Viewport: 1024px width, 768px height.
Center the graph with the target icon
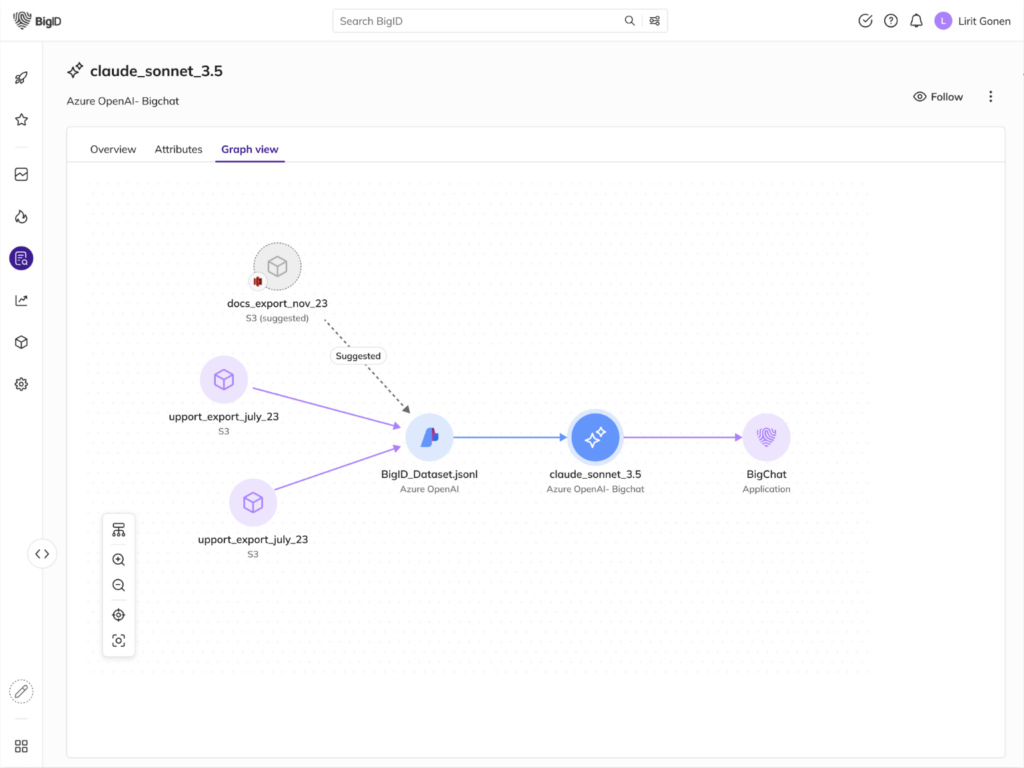coord(118,615)
